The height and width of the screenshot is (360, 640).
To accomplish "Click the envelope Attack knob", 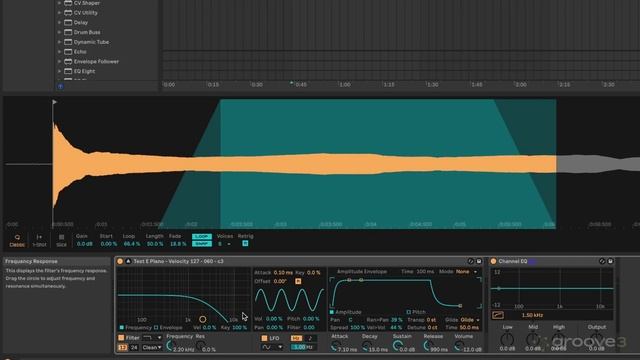I will coord(335,346).
